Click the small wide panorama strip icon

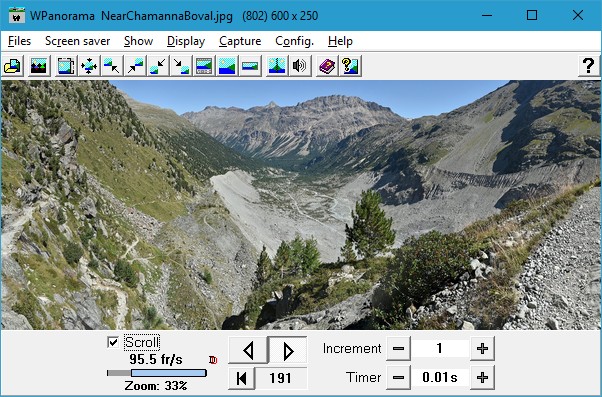250,66
